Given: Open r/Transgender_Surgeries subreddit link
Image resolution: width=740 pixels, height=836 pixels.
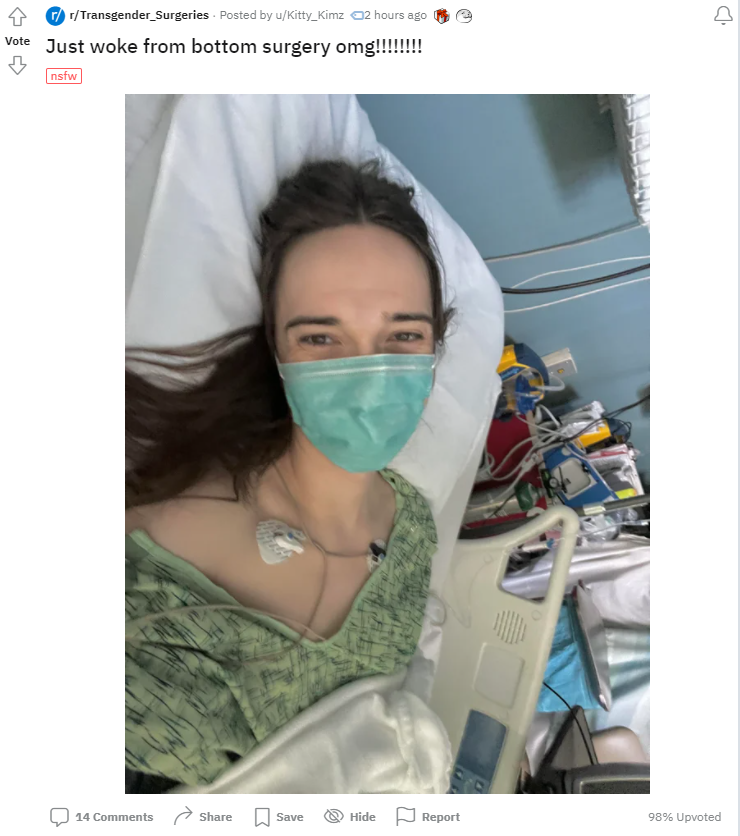Looking at the screenshot, I should click(x=139, y=15).
